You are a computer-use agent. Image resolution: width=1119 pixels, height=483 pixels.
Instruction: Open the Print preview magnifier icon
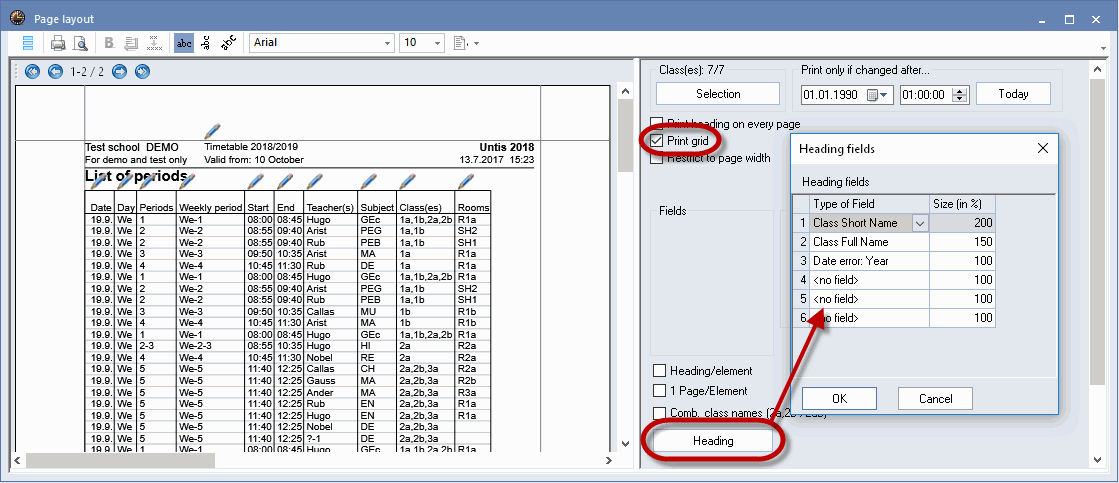(x=80, y=43)
